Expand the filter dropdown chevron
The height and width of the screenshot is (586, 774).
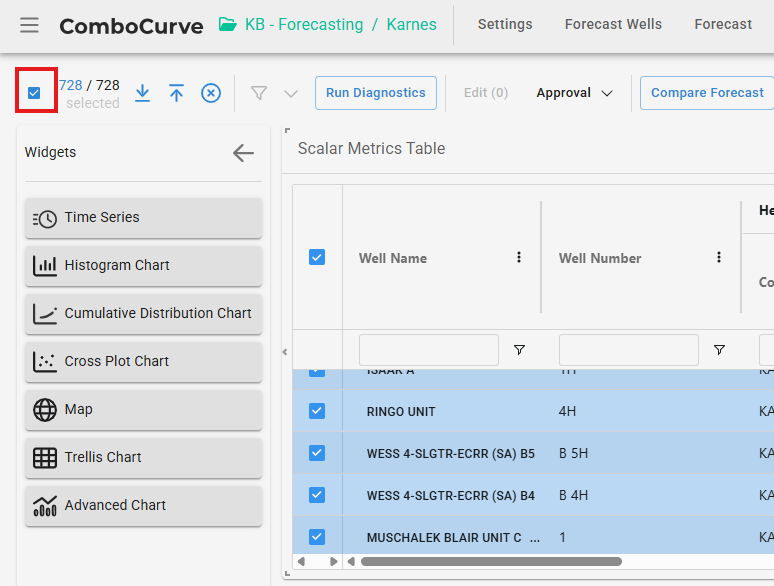[291, 93]
